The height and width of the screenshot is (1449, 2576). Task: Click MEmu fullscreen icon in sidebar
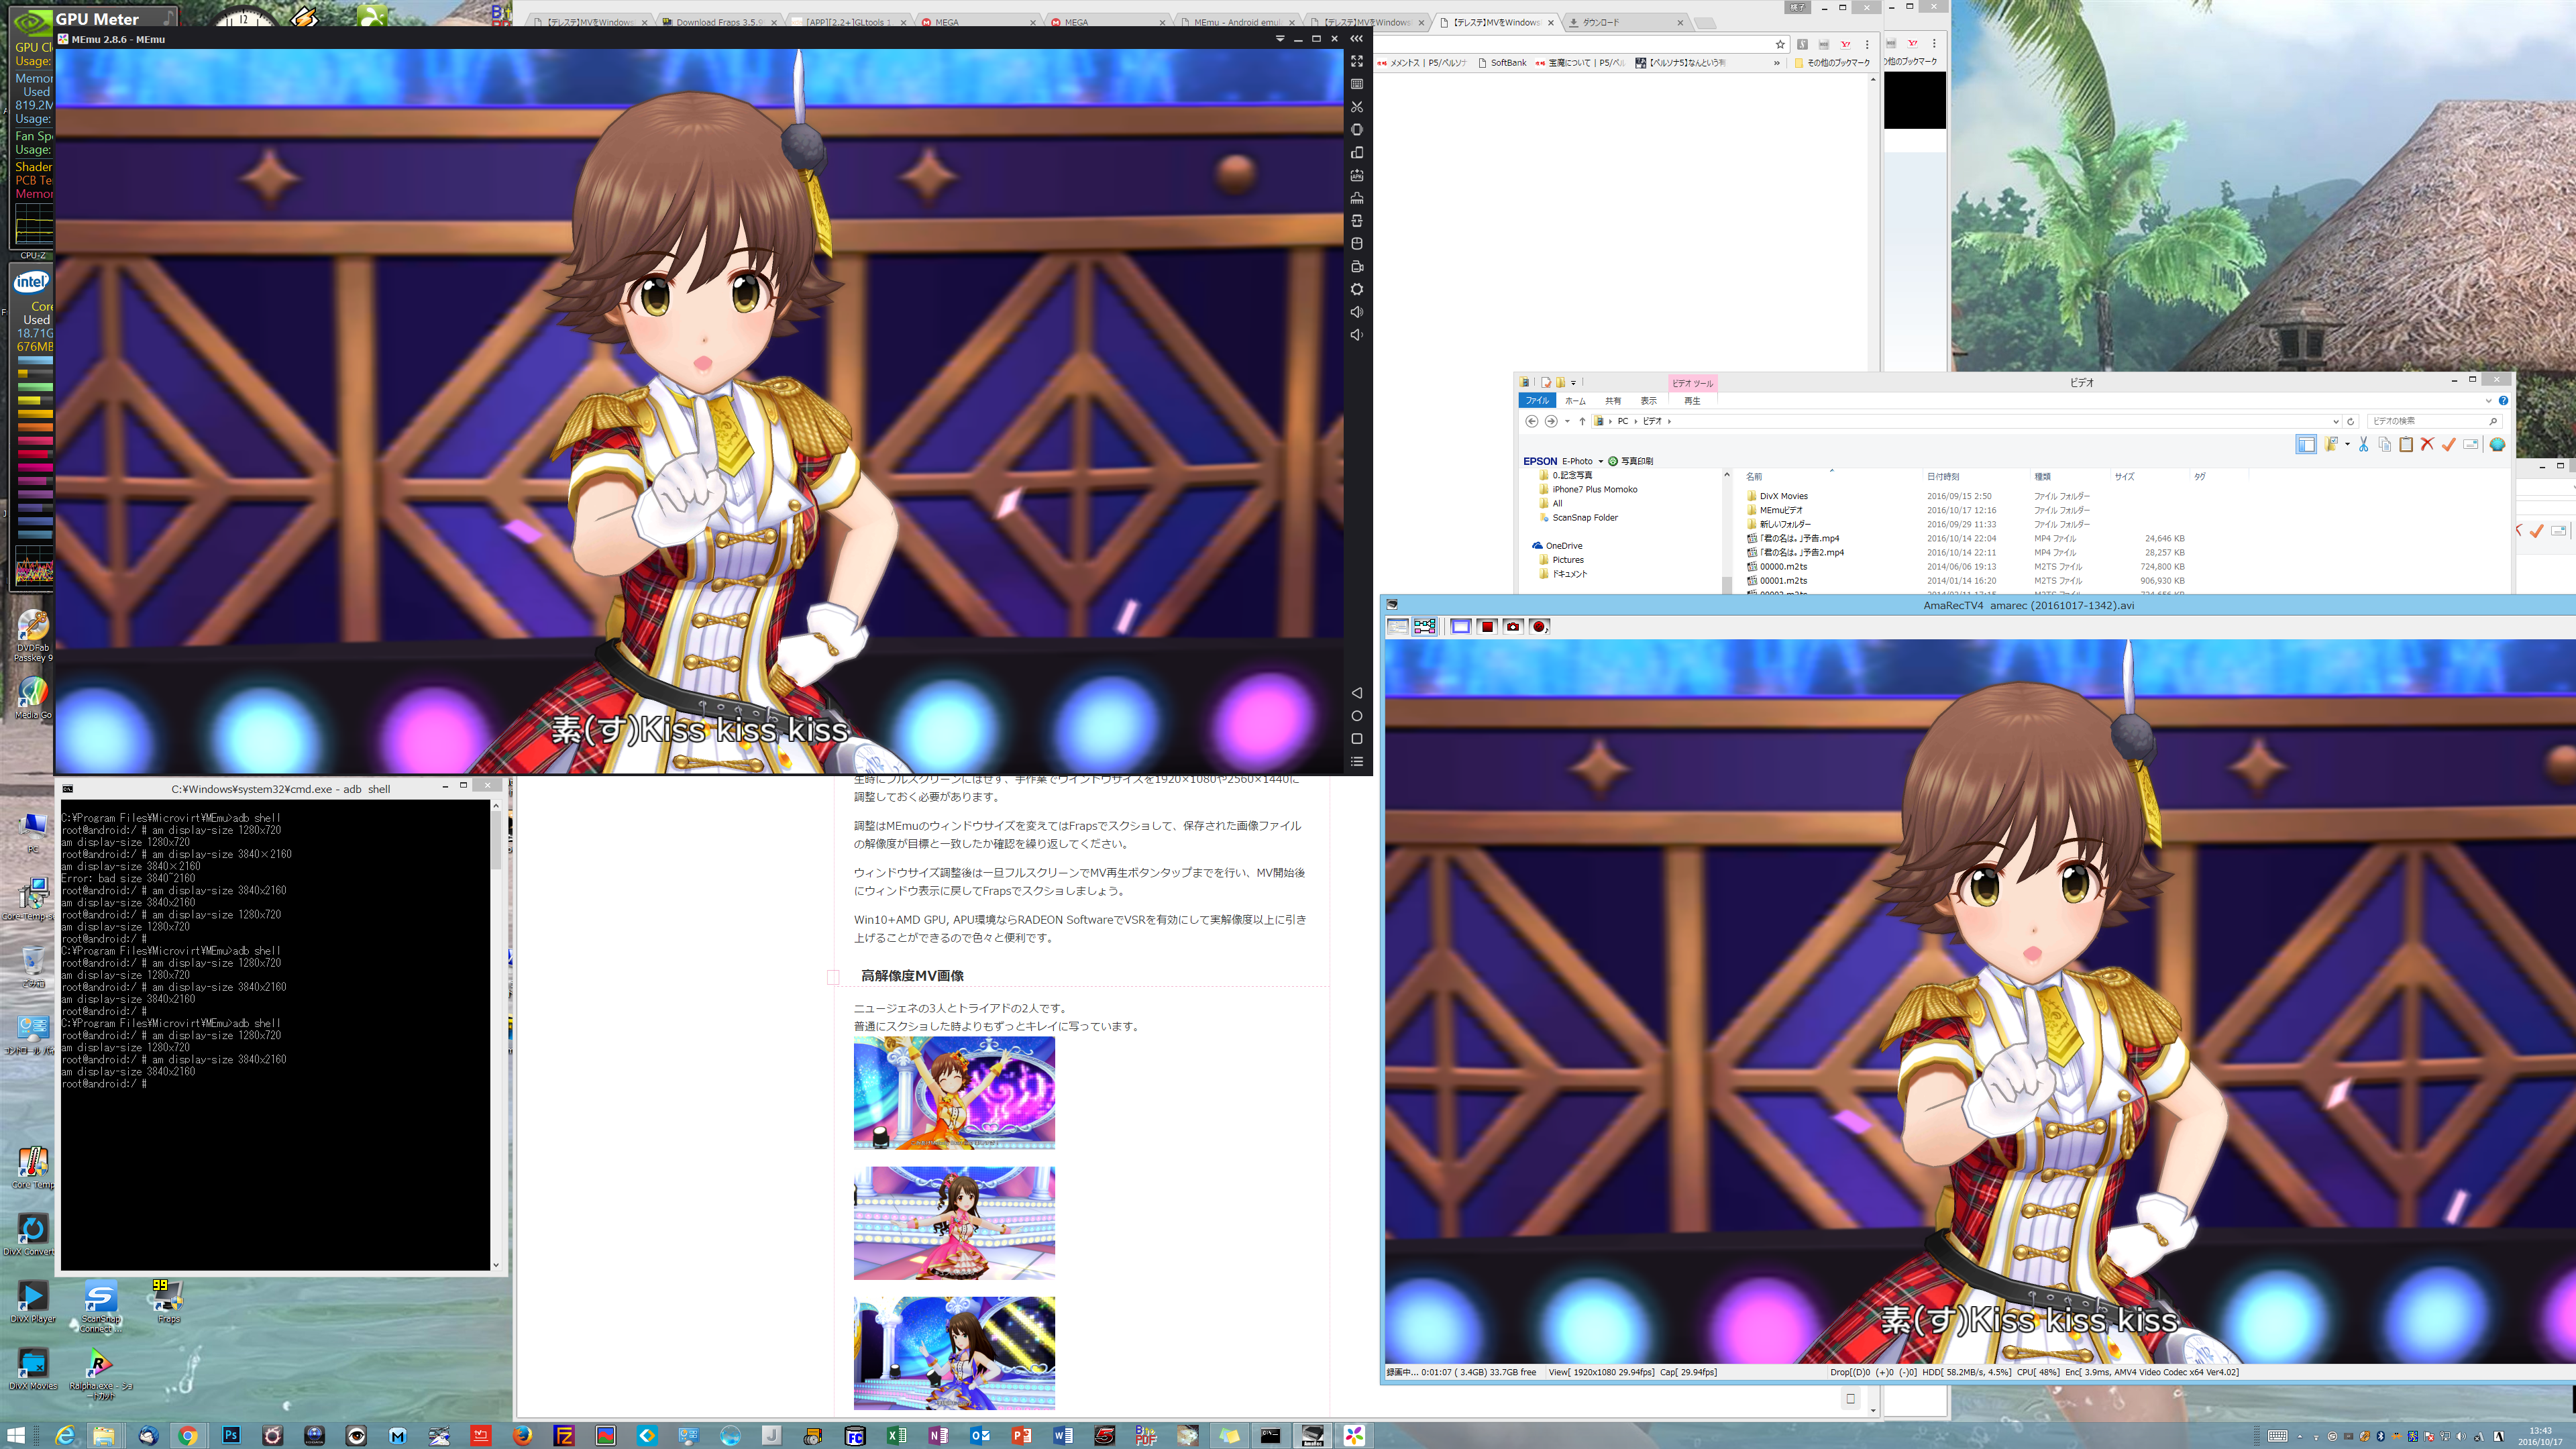[1357, 62]
